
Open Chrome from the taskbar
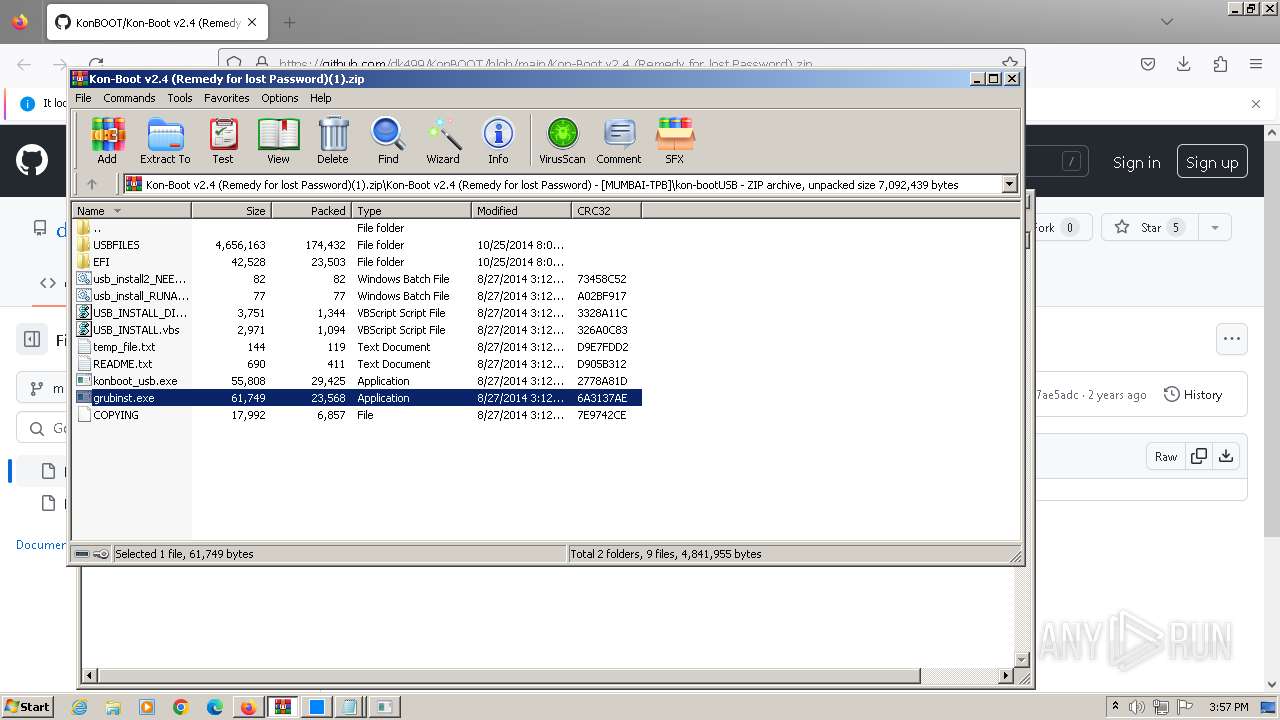tap(181, 707)
